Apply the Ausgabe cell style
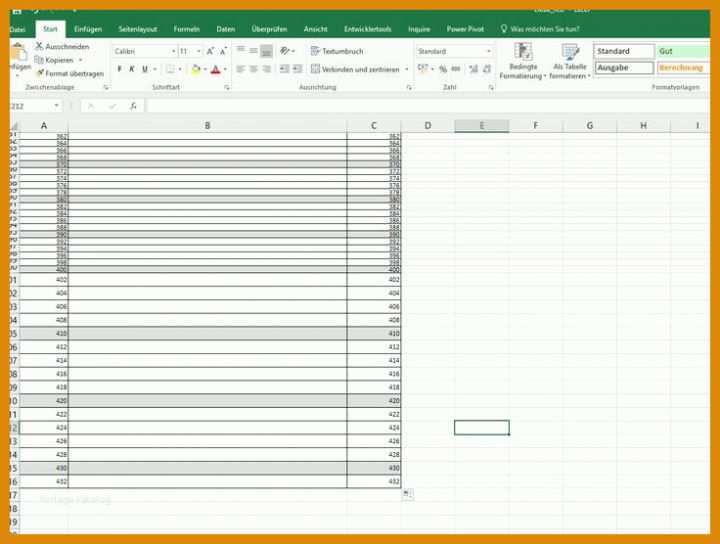 coord(624,67)
